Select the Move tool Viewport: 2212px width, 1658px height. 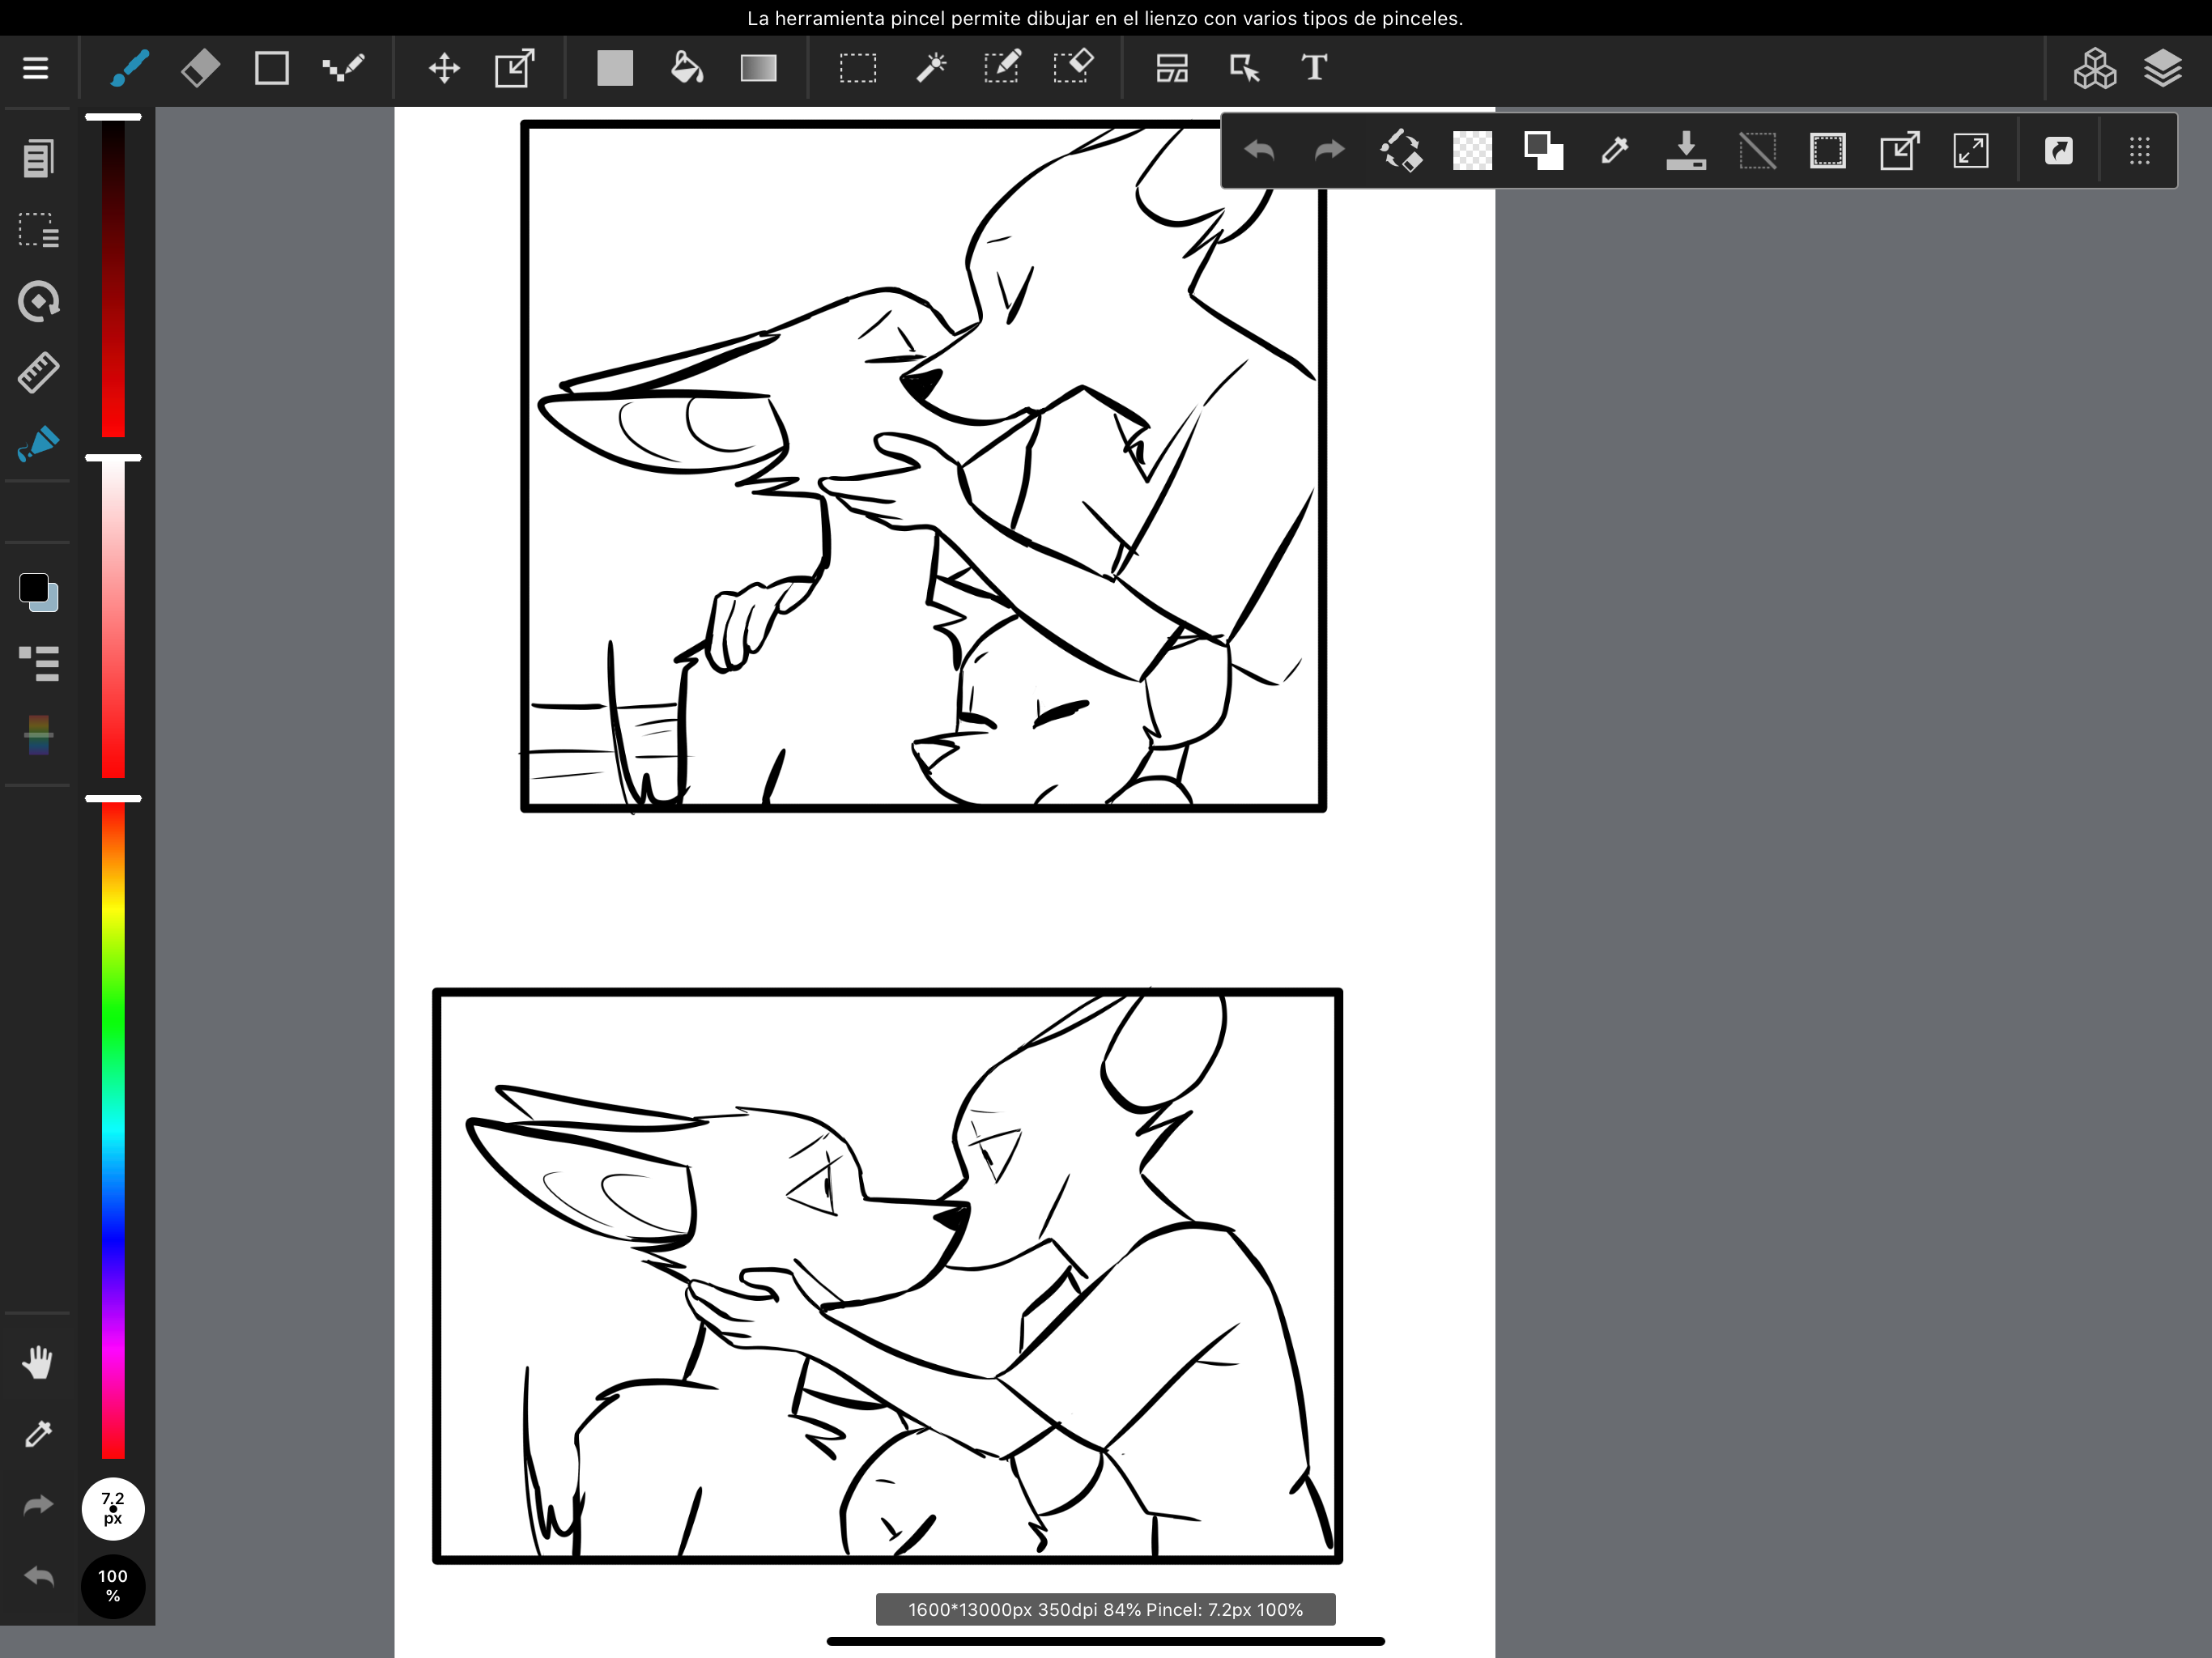pos(443,68)
